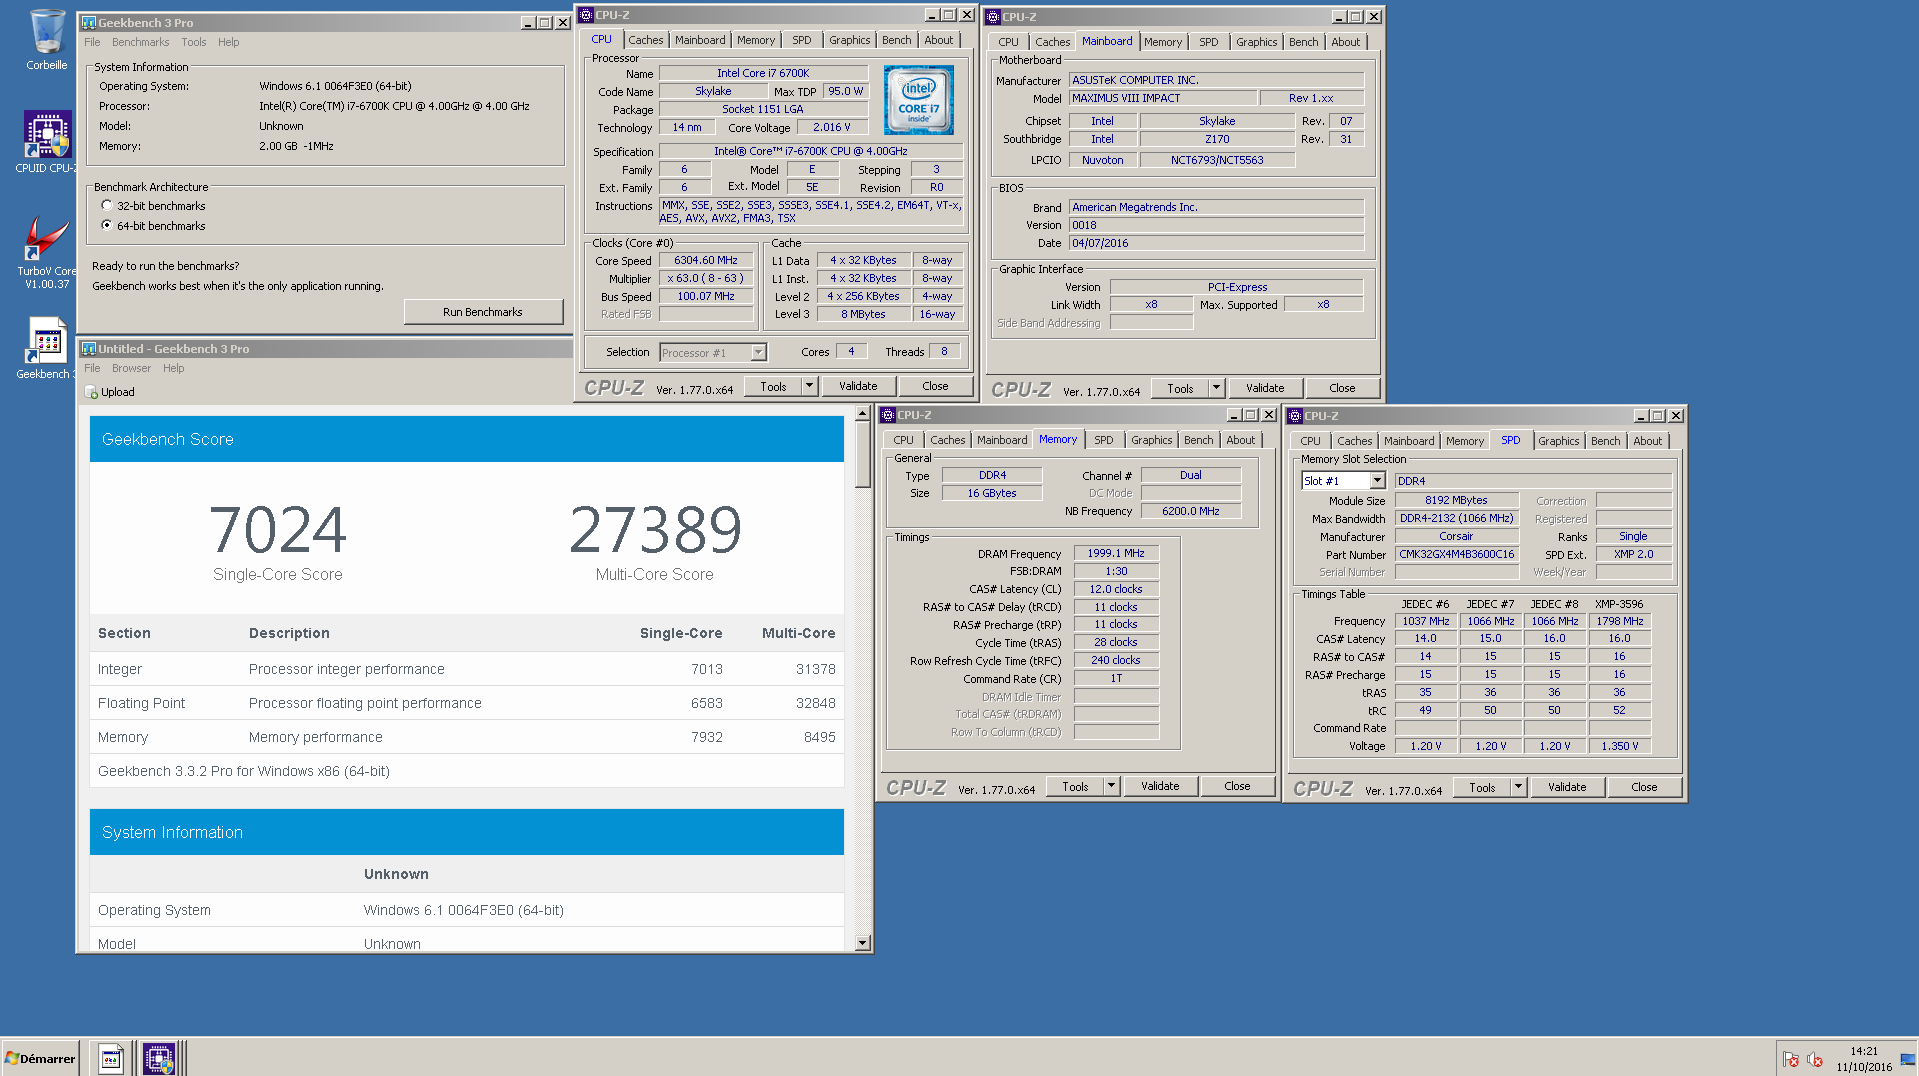
Task: Select the CPUID CPU-Z desktop shortcut
Action: tap(47, 142)
